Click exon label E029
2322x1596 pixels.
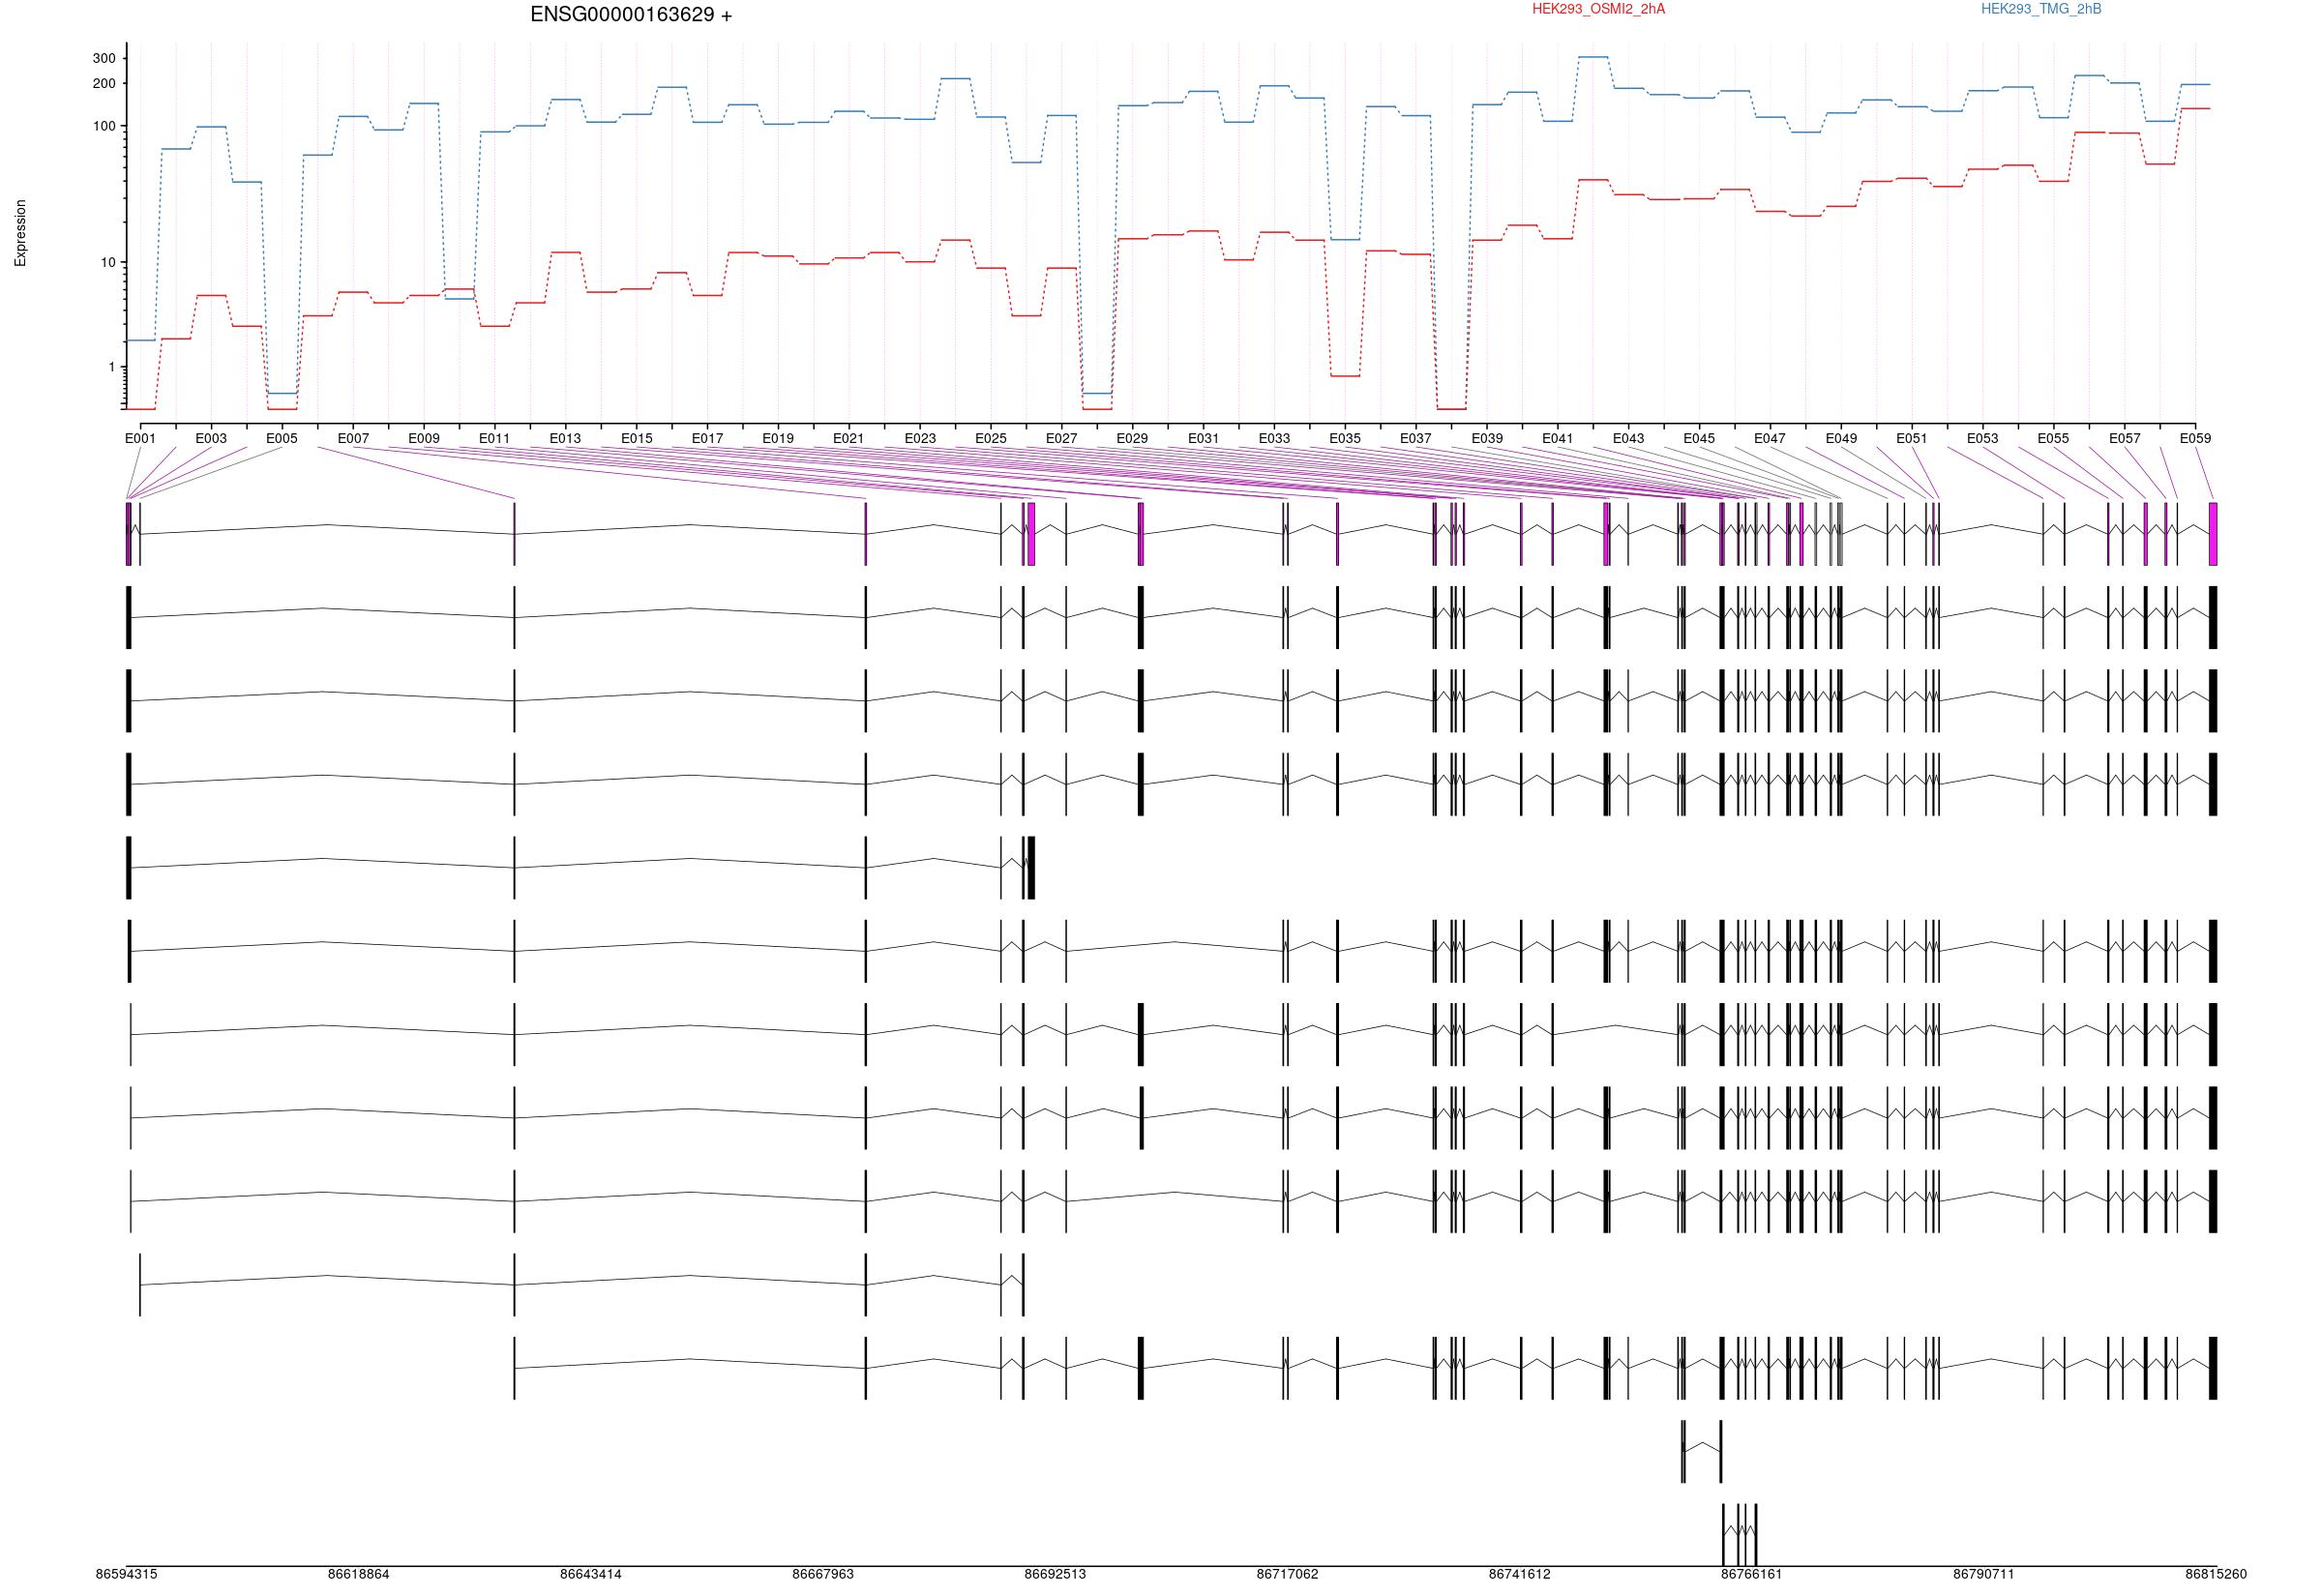(x=1132, y=438)
